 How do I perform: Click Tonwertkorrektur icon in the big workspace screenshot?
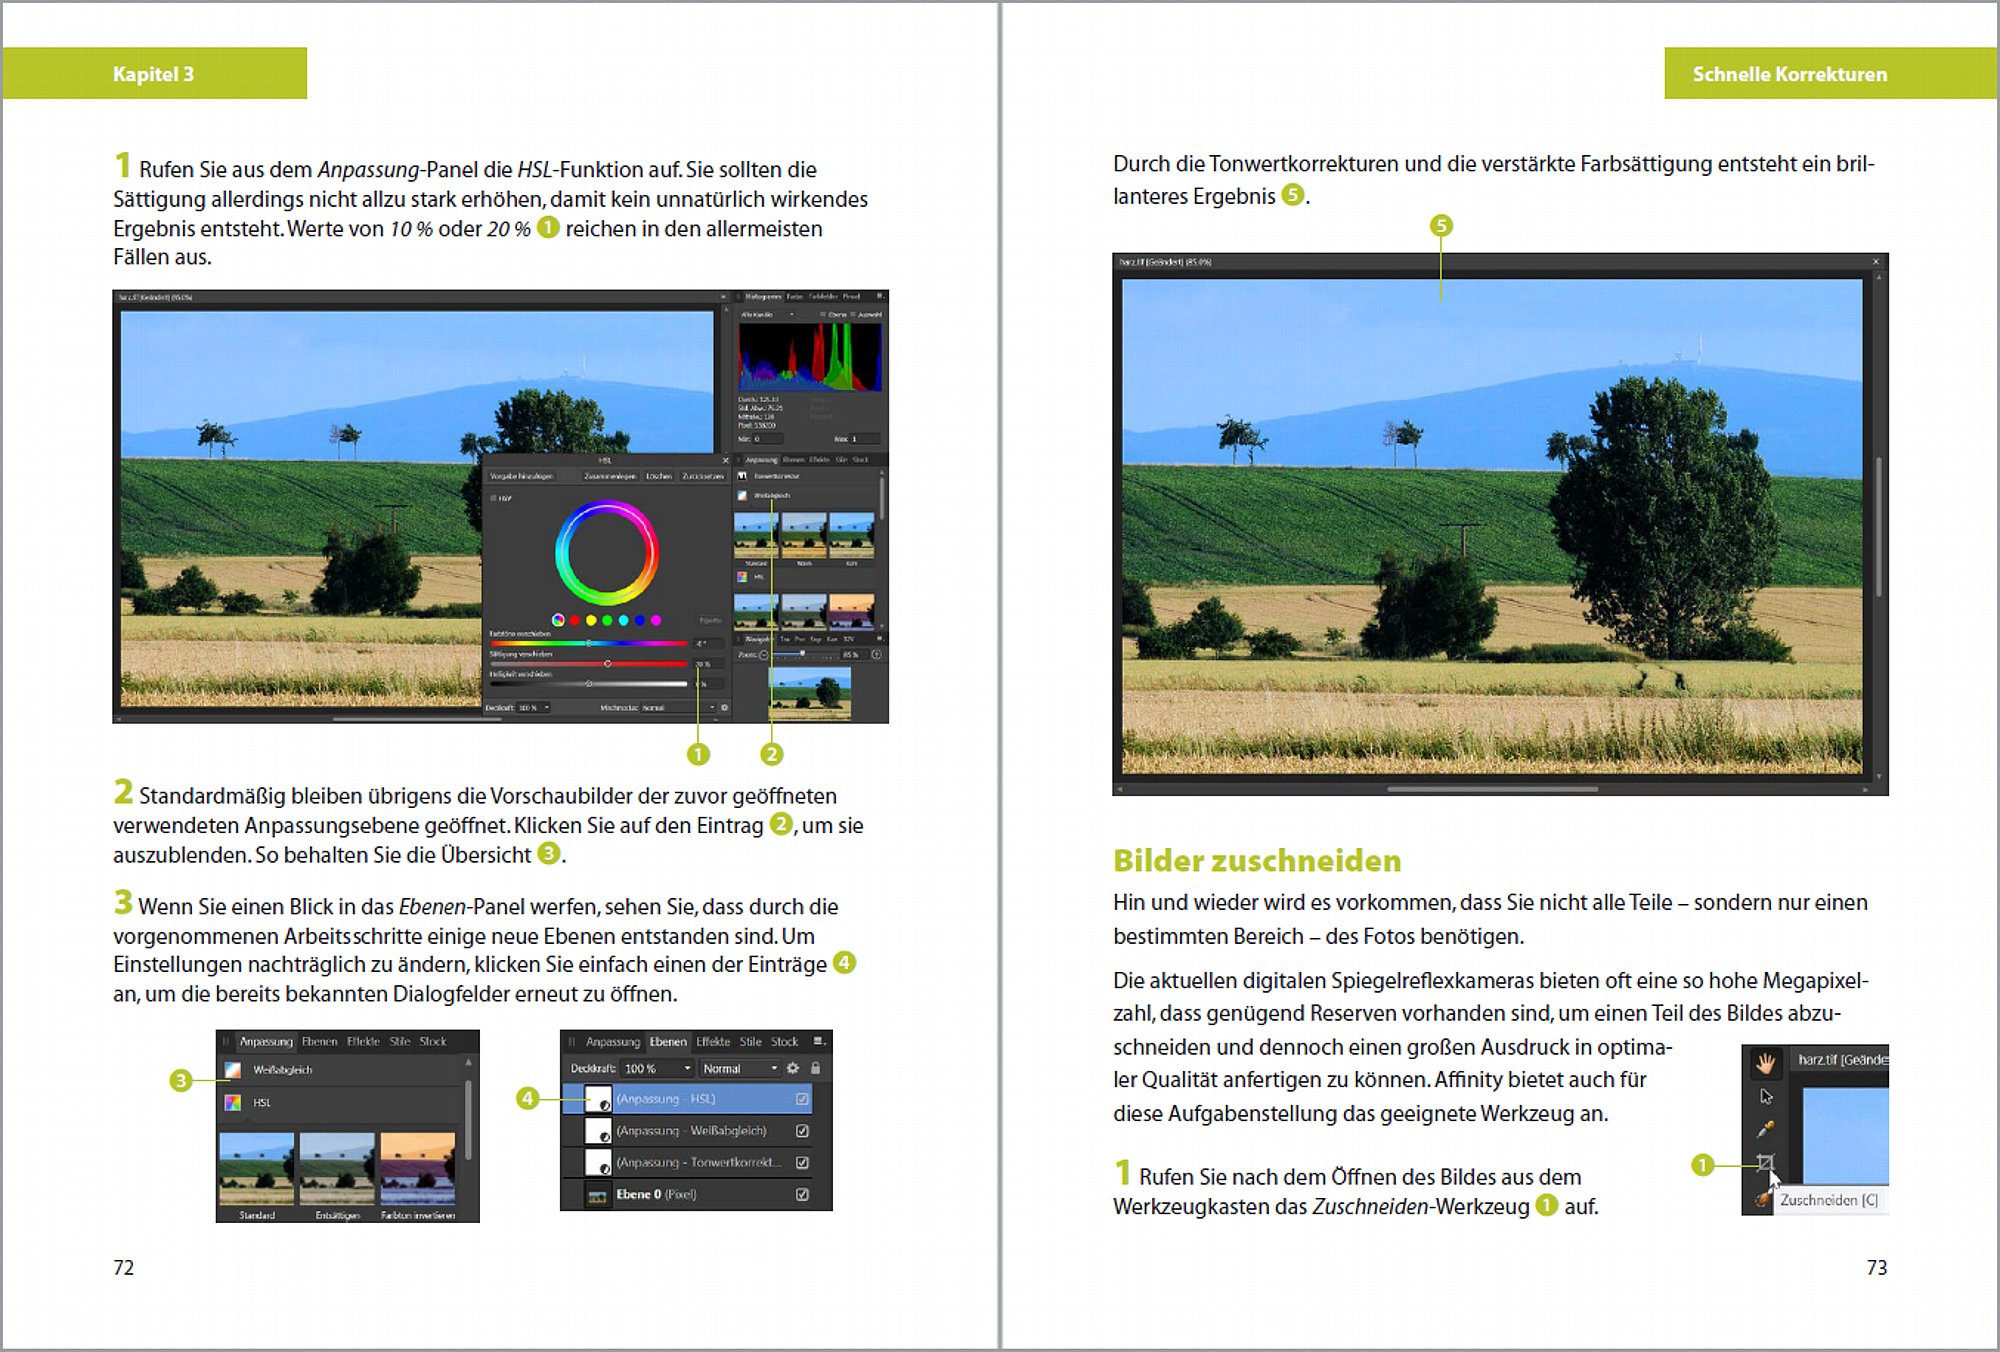pos(742,476)
